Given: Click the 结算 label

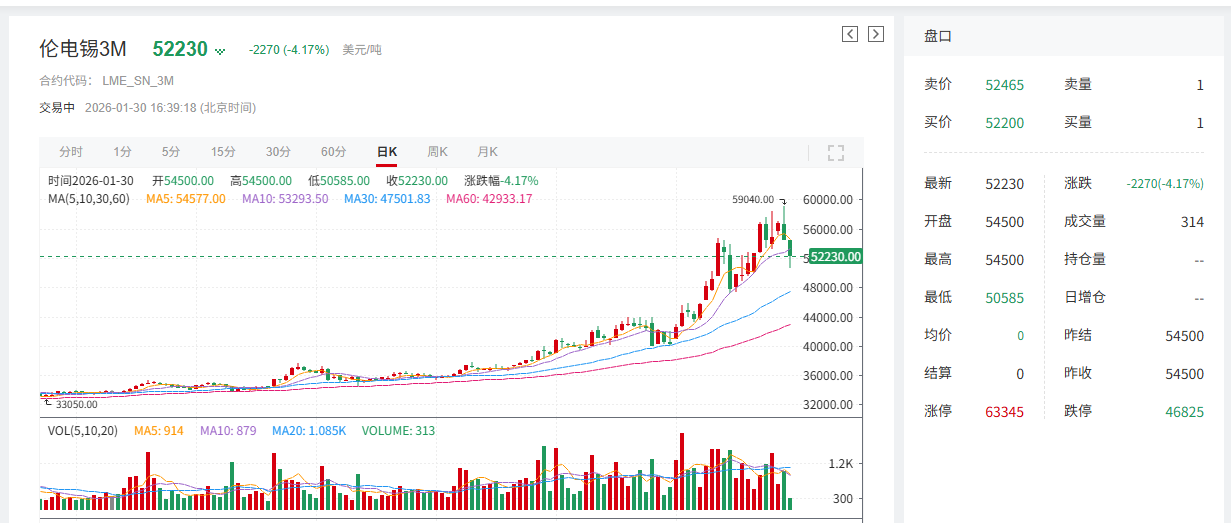Looking at the screenshot, I should pyautogui.click(x=938, y=373).
